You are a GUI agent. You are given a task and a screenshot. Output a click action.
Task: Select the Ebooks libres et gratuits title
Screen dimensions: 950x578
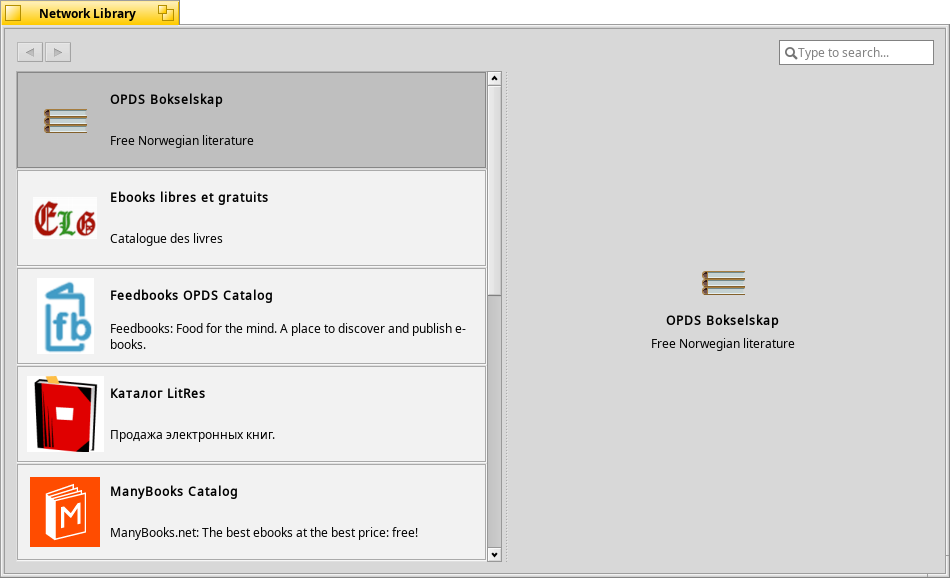pyautogui.click(x=189, y=198)
